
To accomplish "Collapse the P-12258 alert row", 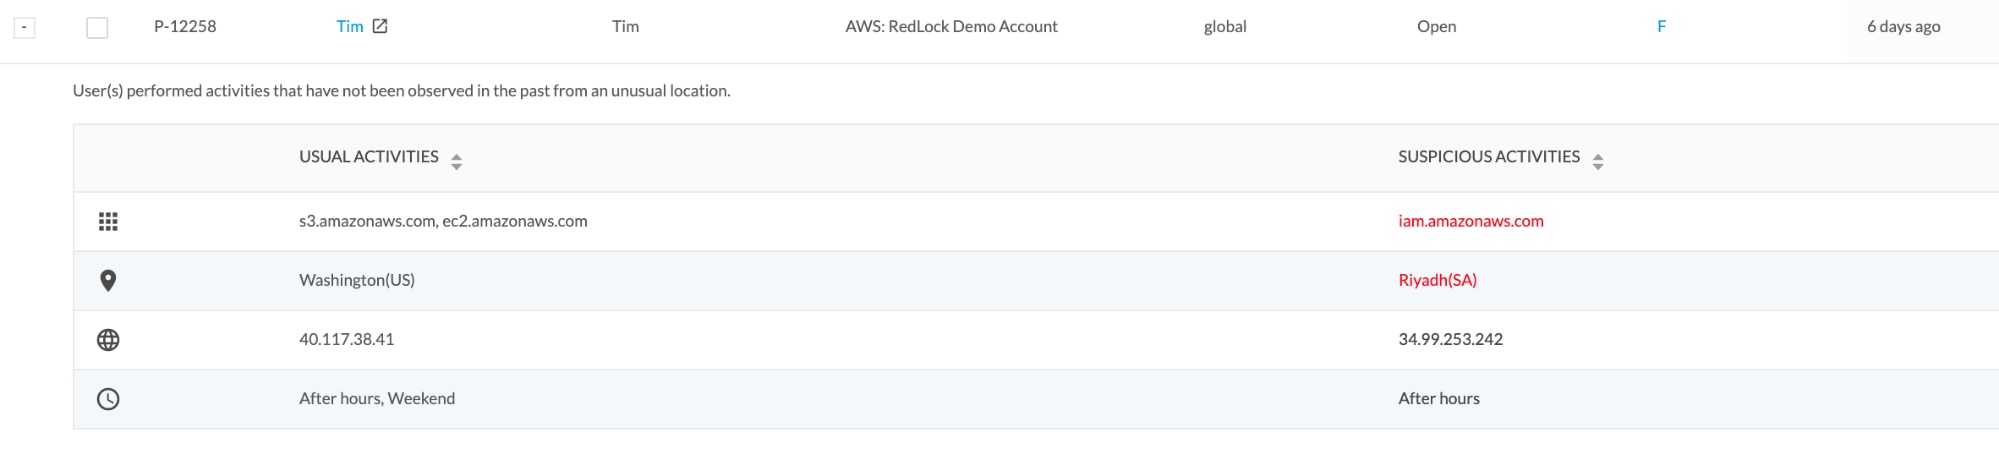I will pos(24,27).
